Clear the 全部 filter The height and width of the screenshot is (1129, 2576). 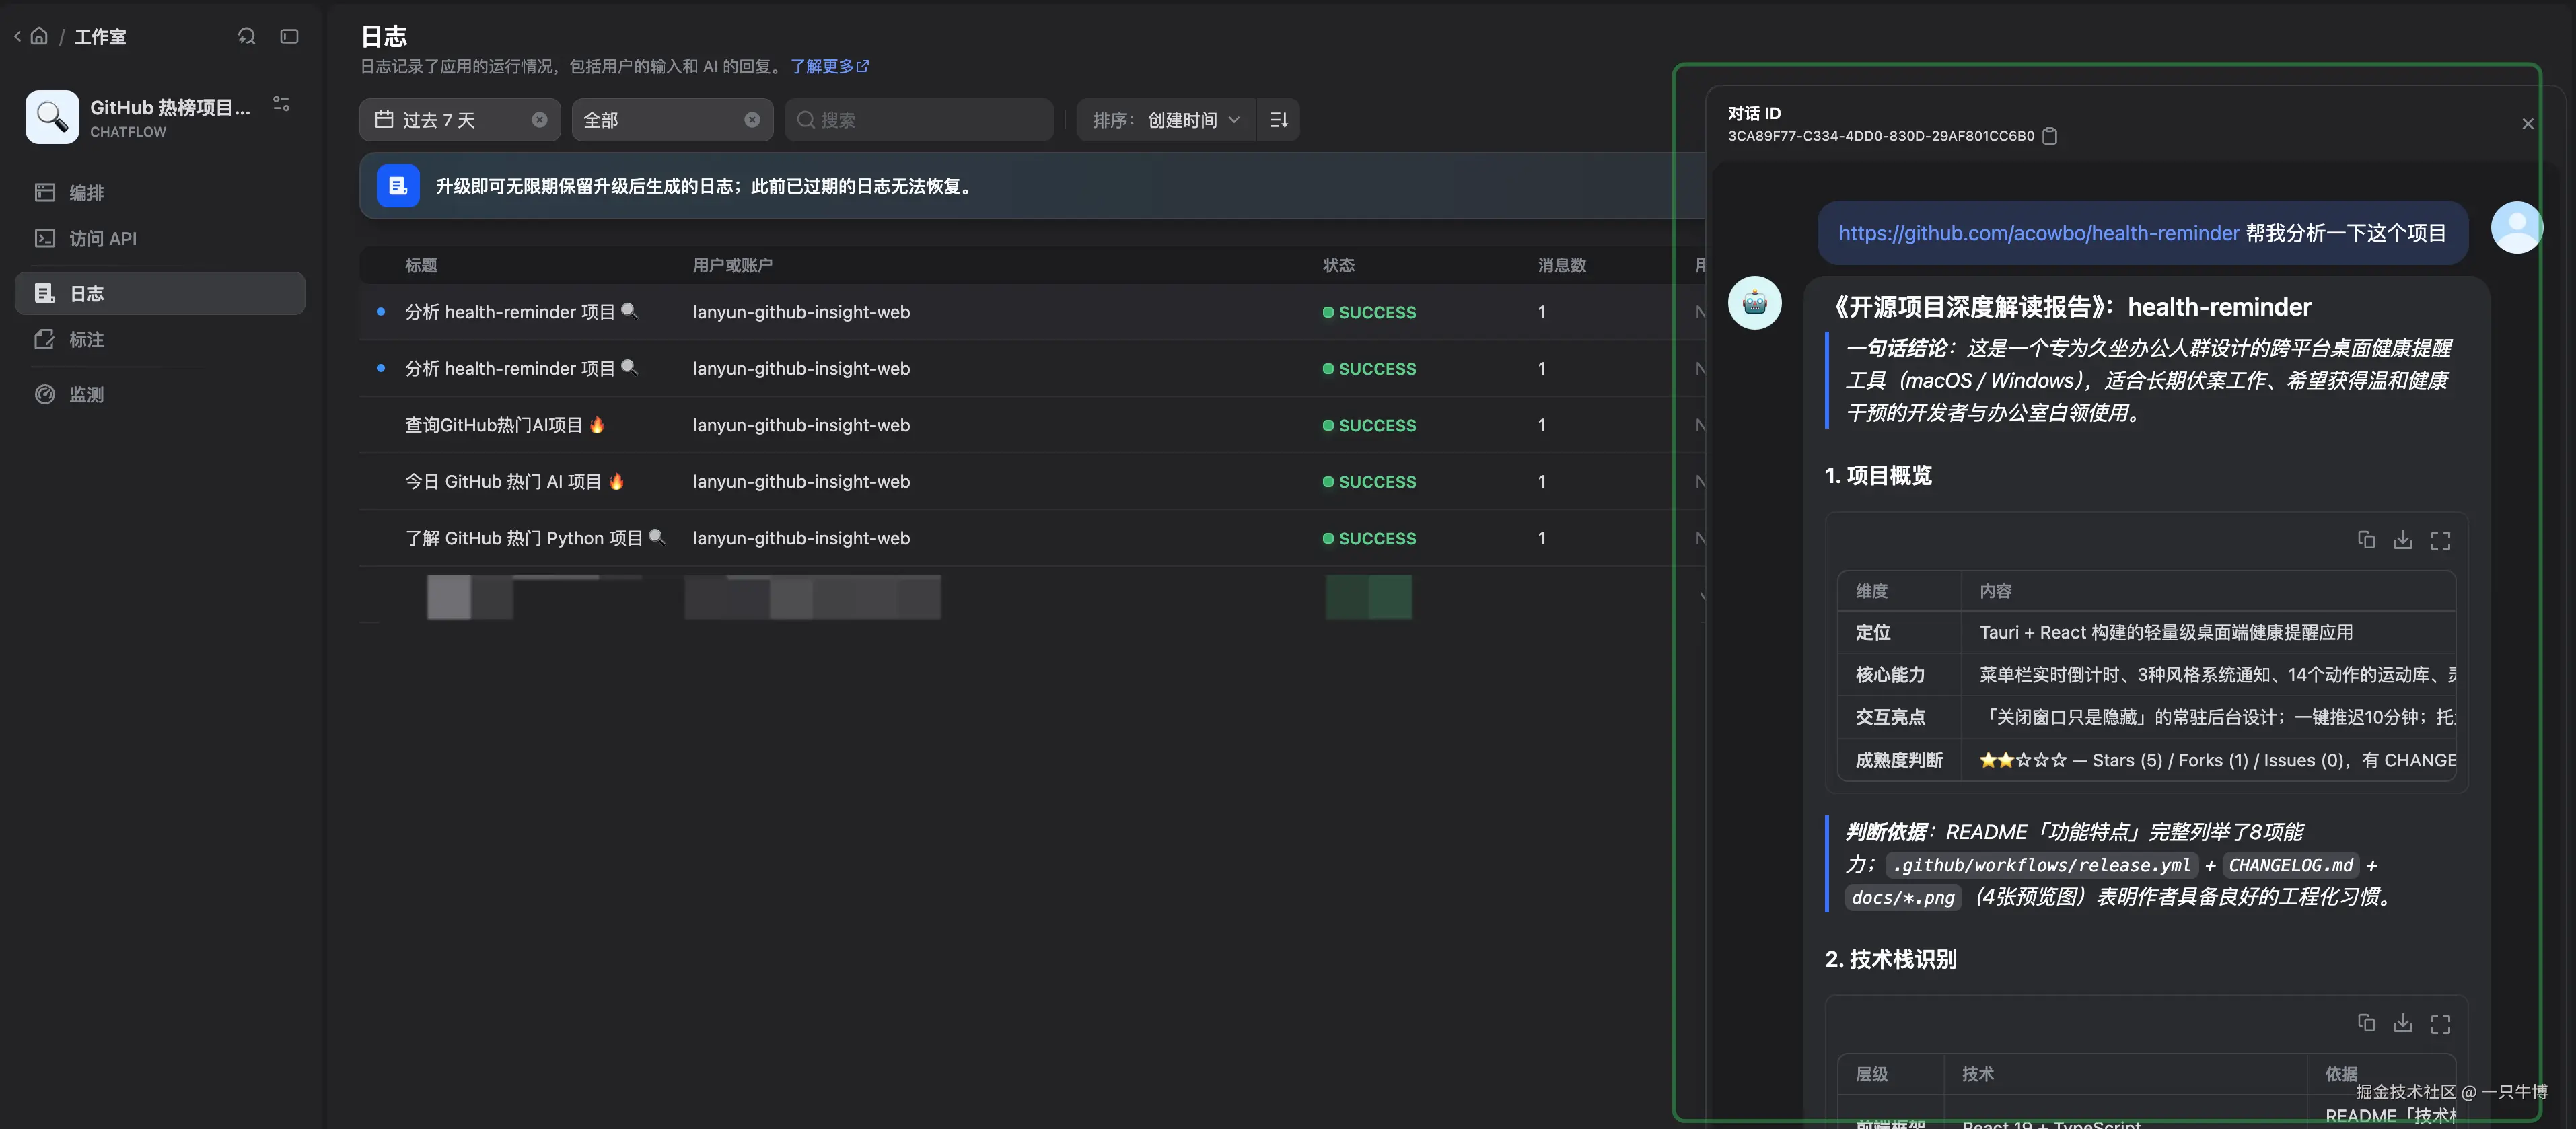tap(752, 120)
